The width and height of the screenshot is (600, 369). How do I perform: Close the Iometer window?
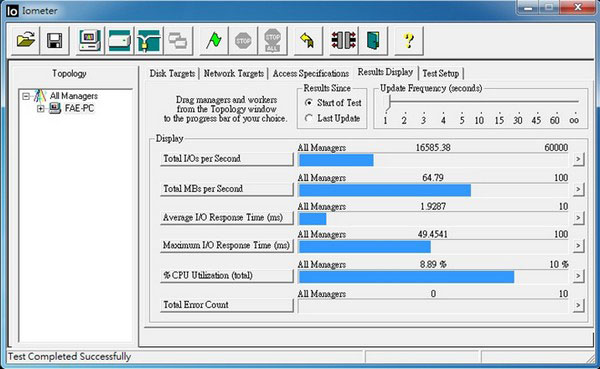click(578, 7)
